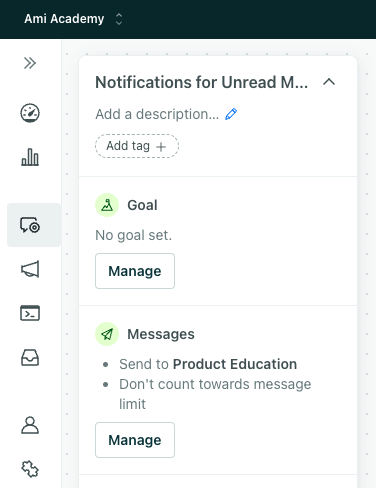The width and height of the screenshot is (376, 488).
Task: Click the Notifications for Unread title text
Action: click(201, 82)
